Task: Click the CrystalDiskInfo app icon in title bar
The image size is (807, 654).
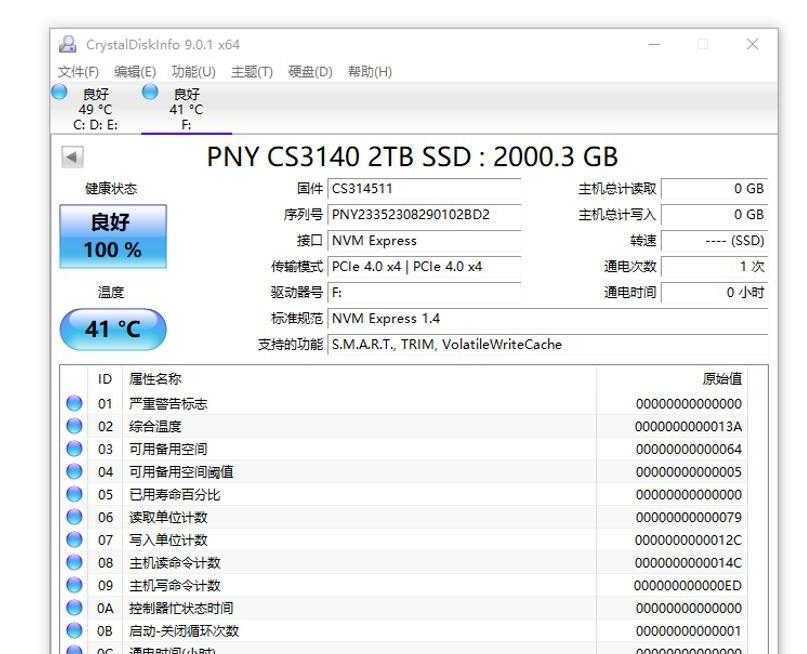Action: tap(68, 45)
